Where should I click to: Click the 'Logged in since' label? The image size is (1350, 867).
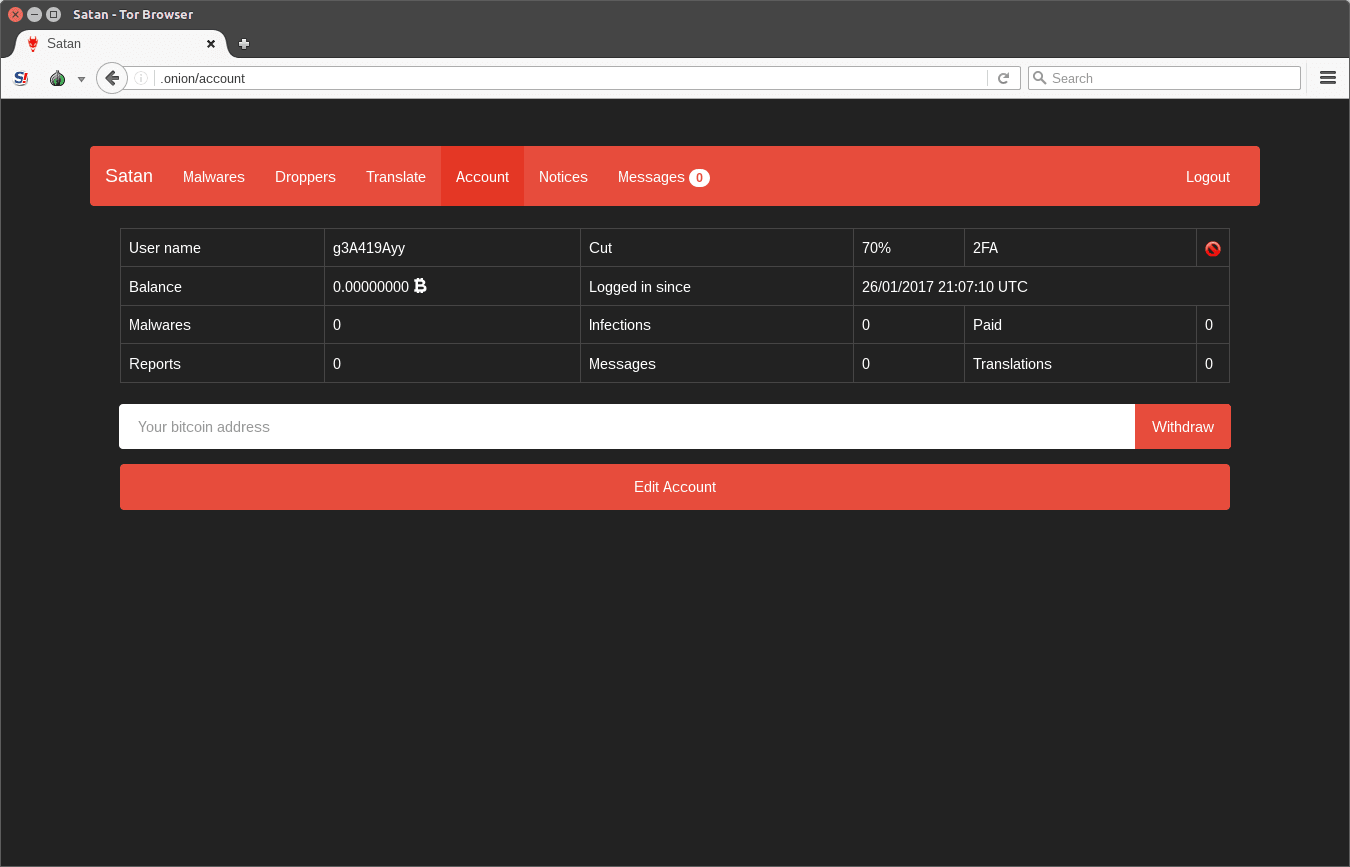pos(640,287)
